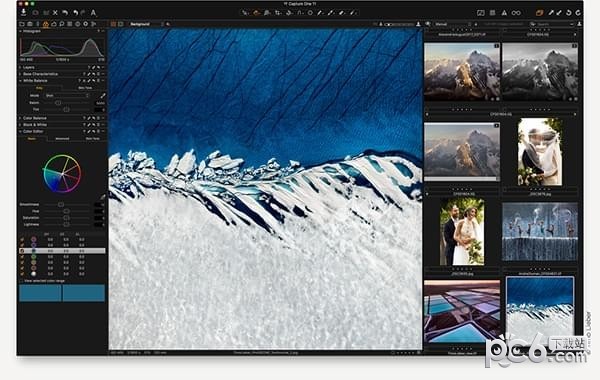Open the Details tool tab magnifier icon
600x380 pixels.
click(62, 24)
